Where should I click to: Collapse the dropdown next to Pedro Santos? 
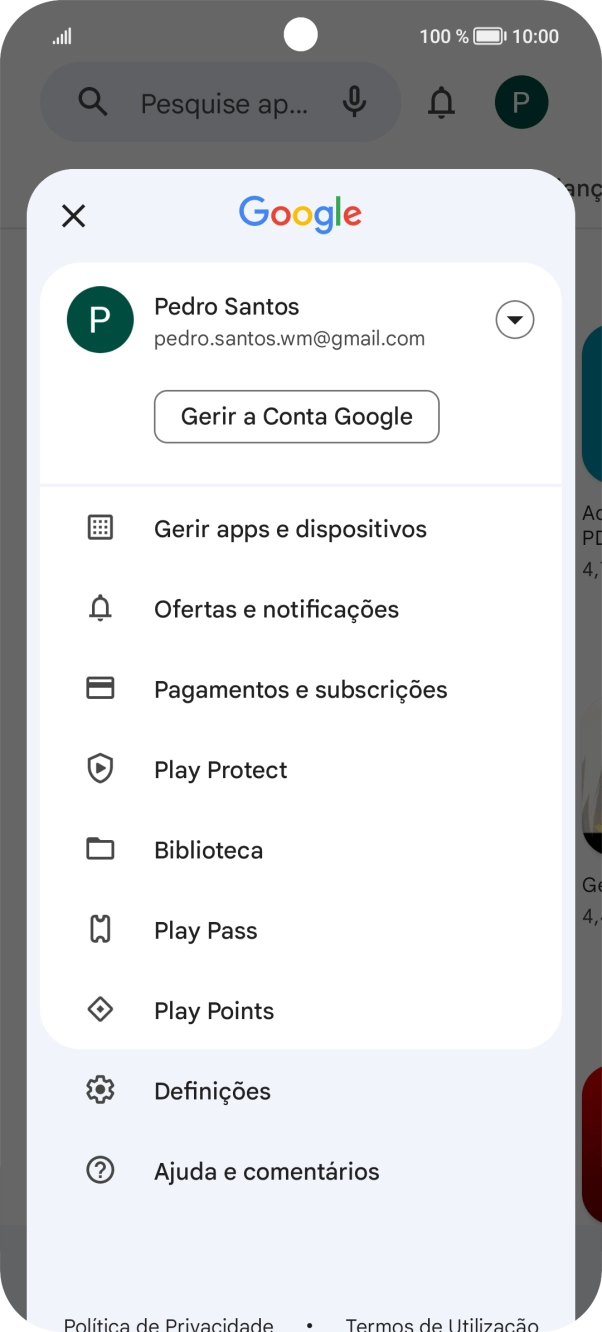(514, 319)
